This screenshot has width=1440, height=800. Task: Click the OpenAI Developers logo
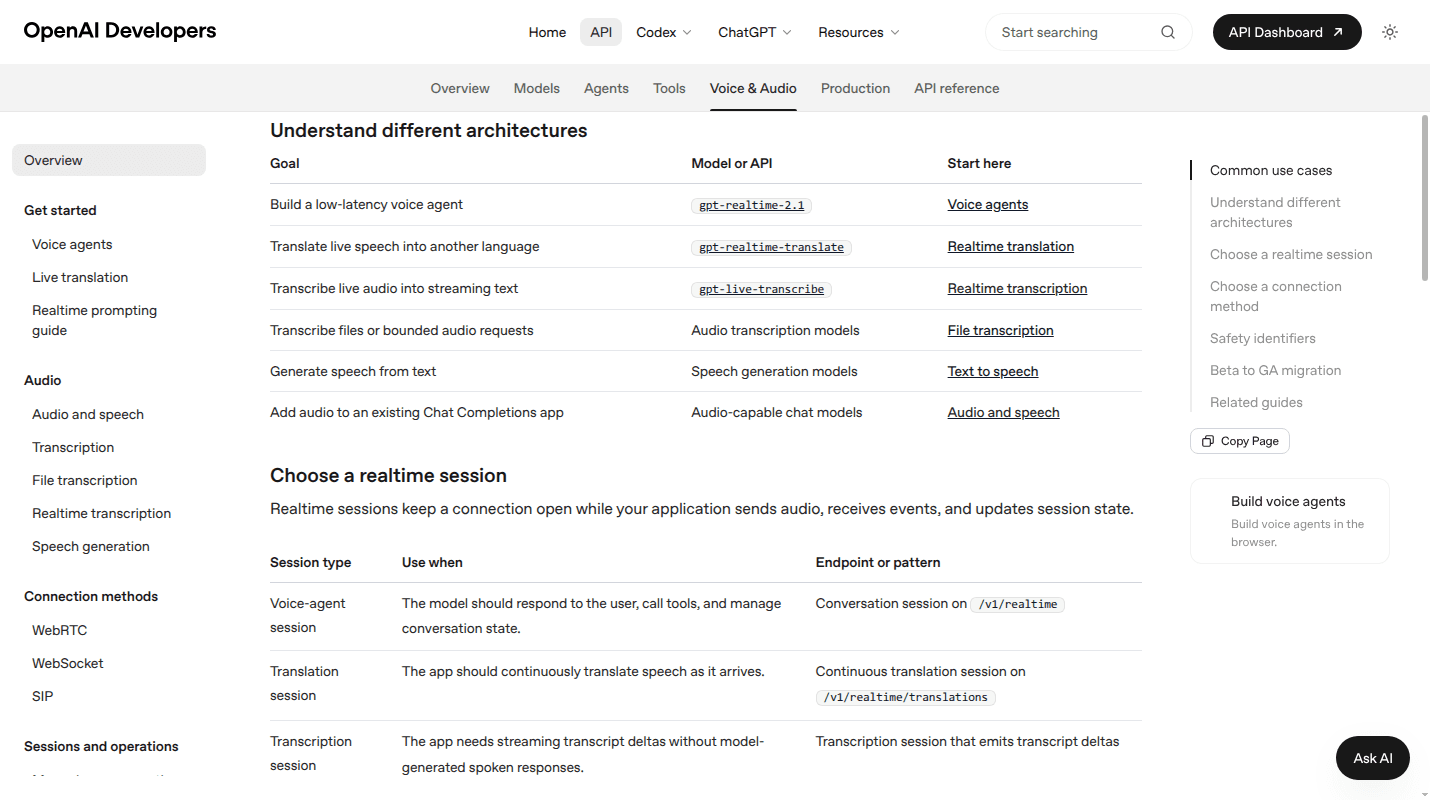tap(120, 31)
